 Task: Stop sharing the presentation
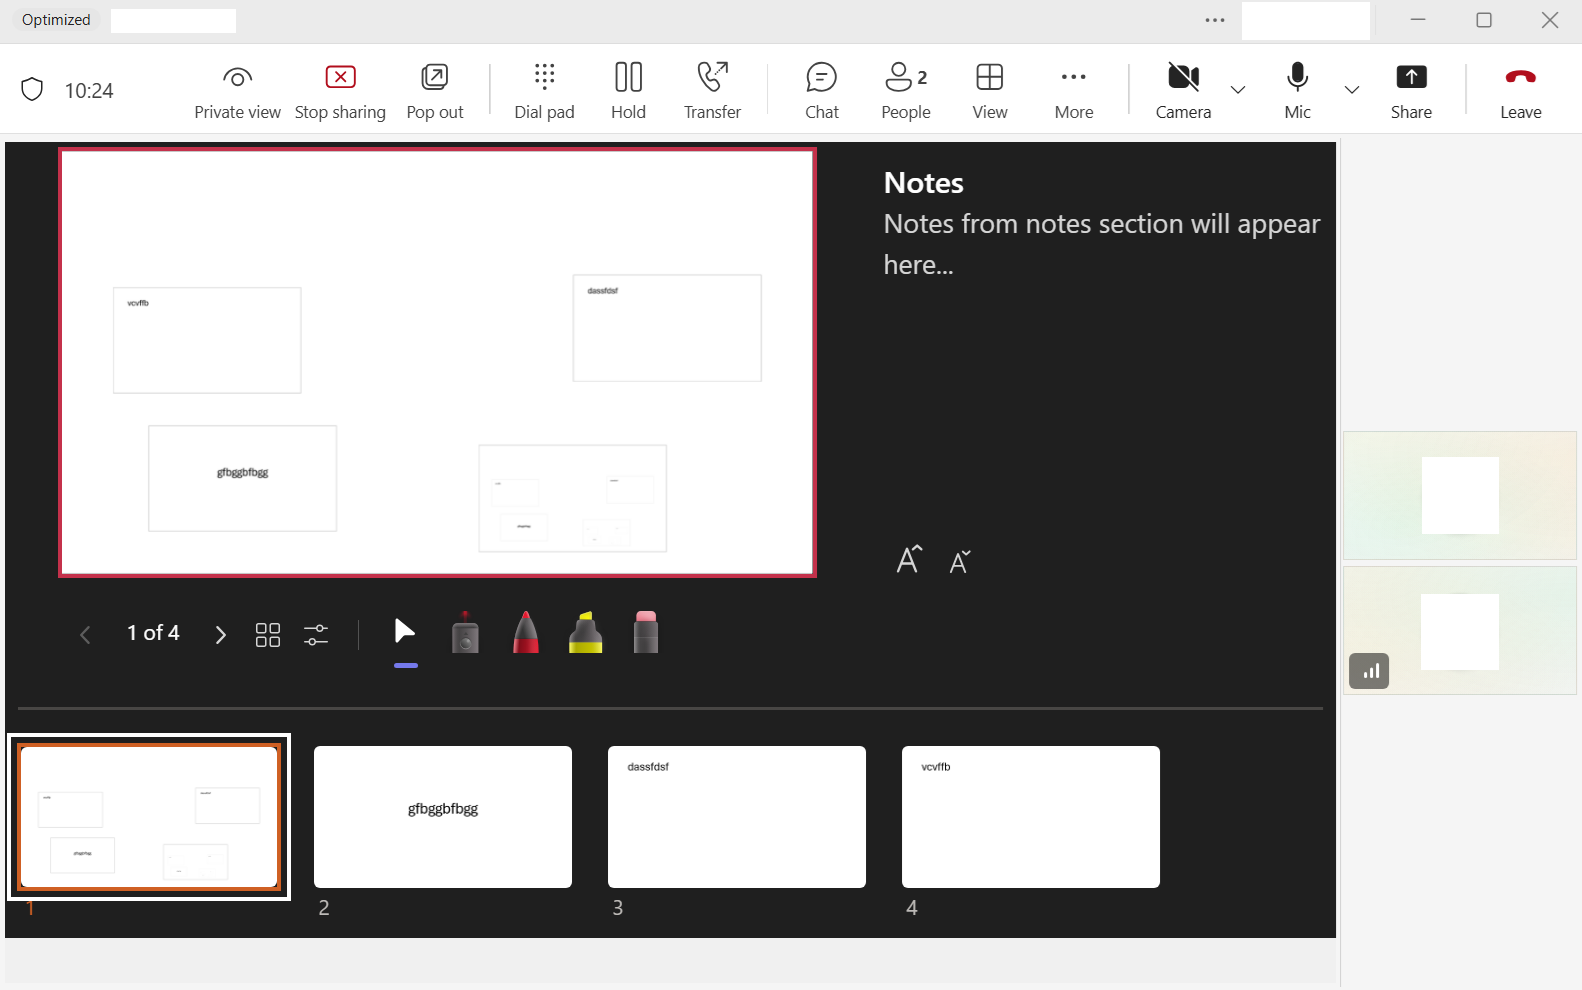[340, 91]
